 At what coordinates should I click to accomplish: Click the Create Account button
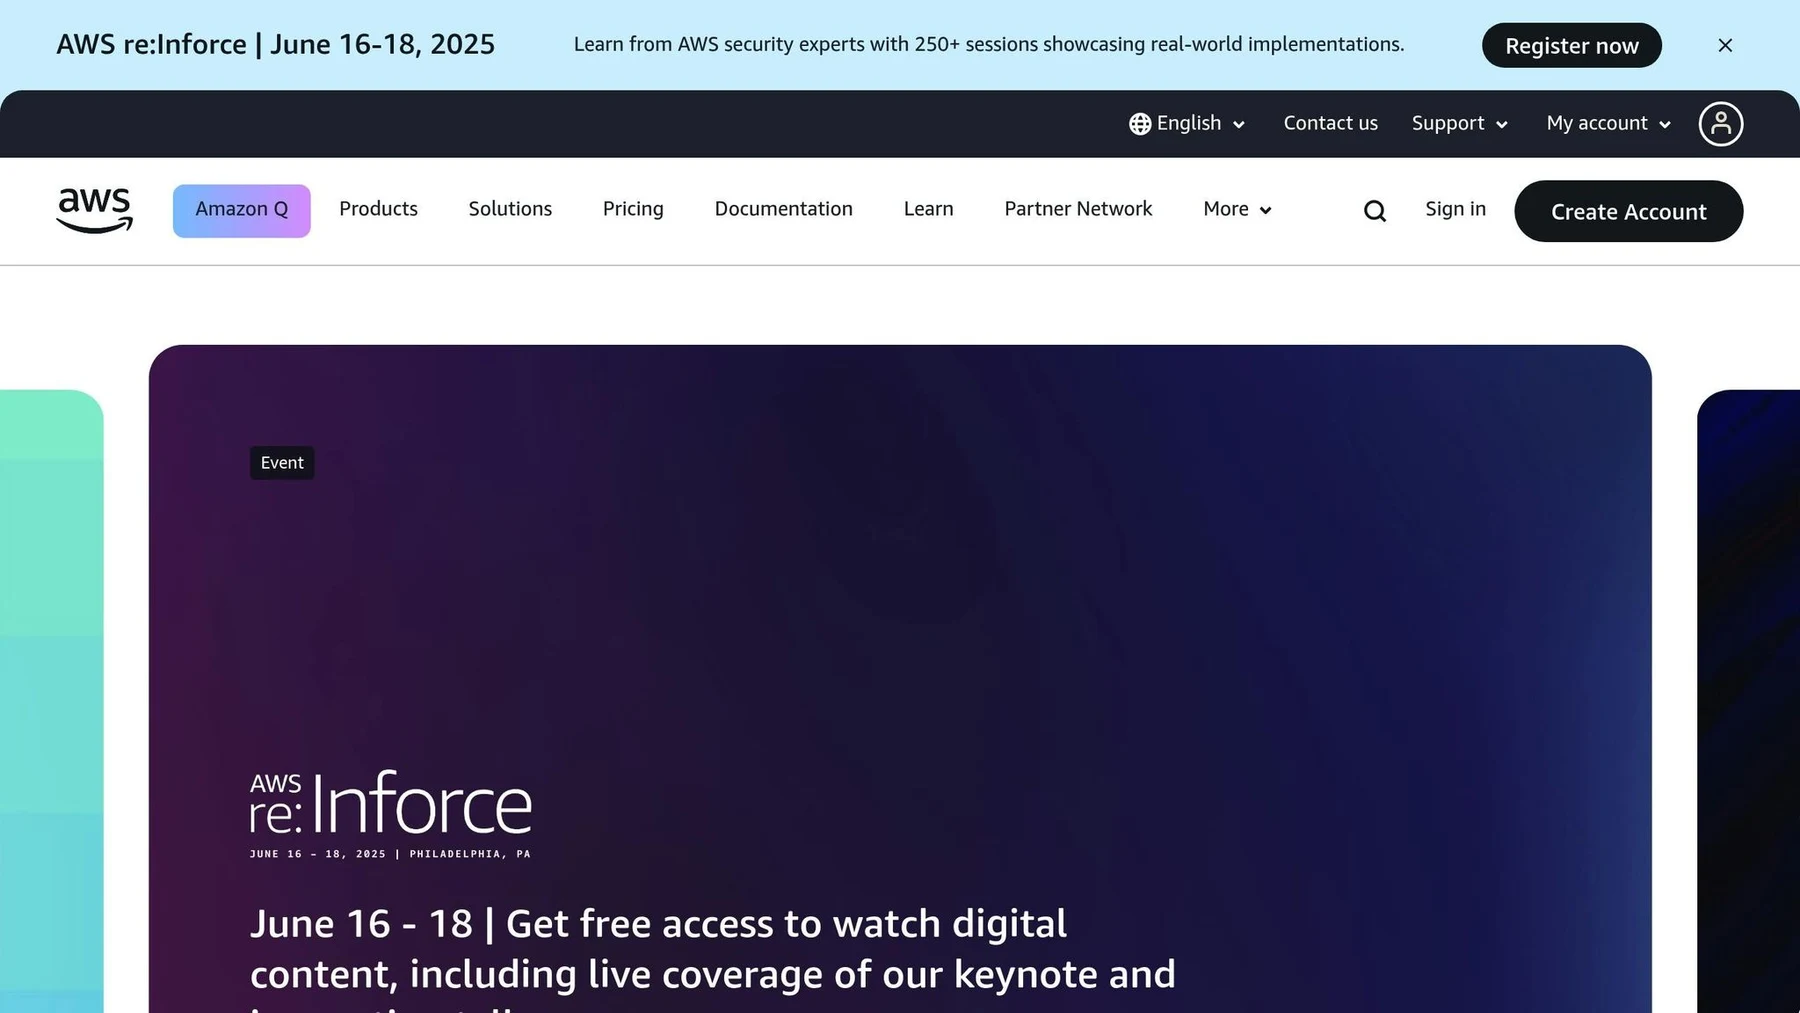pos(1629,211)
